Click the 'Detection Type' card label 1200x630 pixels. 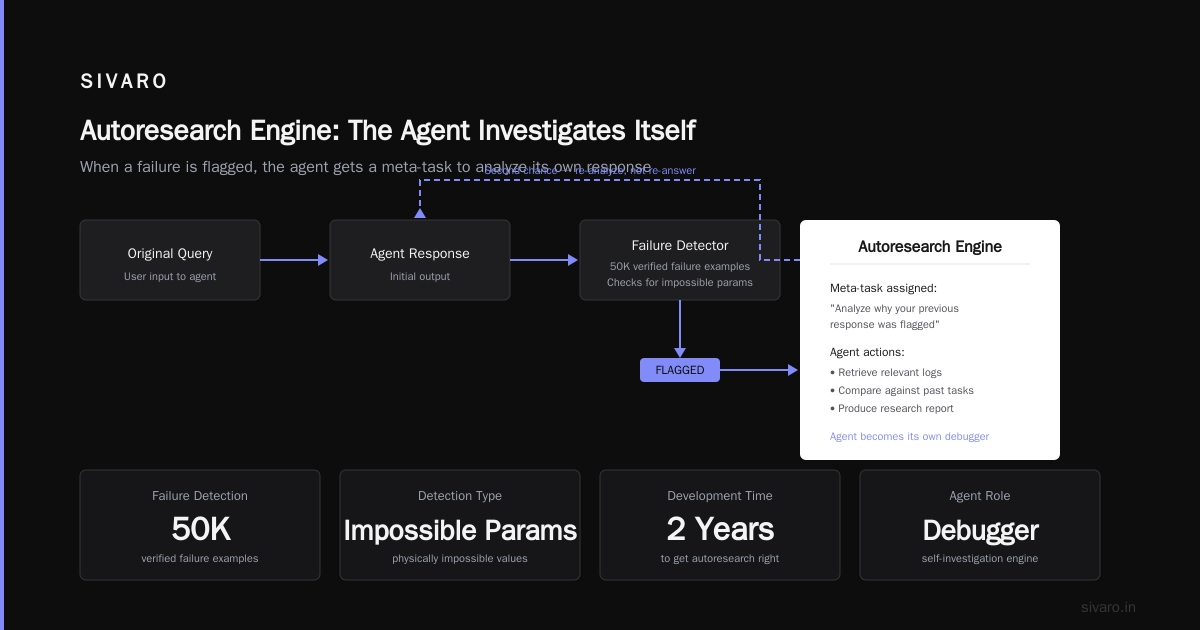point(460,496)
